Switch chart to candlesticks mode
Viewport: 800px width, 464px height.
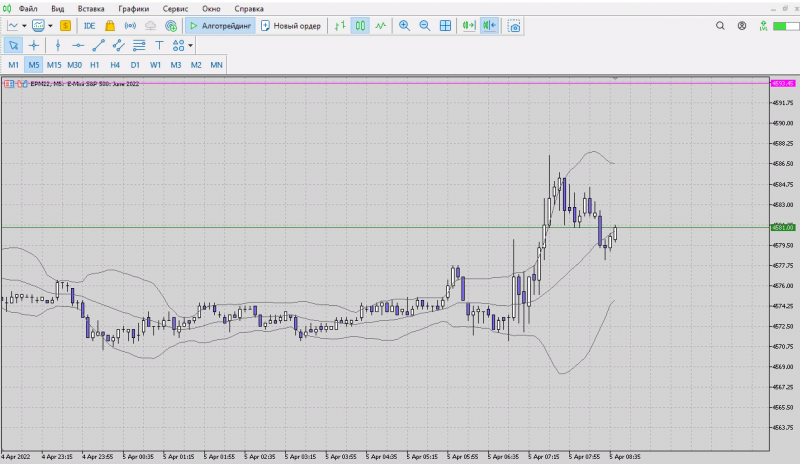coord(360,26)
